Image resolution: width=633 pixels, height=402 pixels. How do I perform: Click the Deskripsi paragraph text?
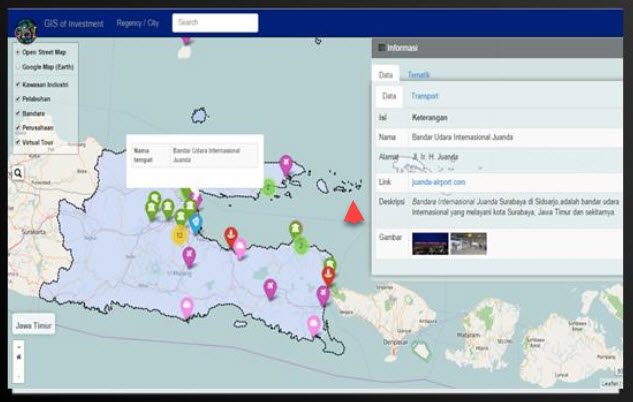point(515,207)
